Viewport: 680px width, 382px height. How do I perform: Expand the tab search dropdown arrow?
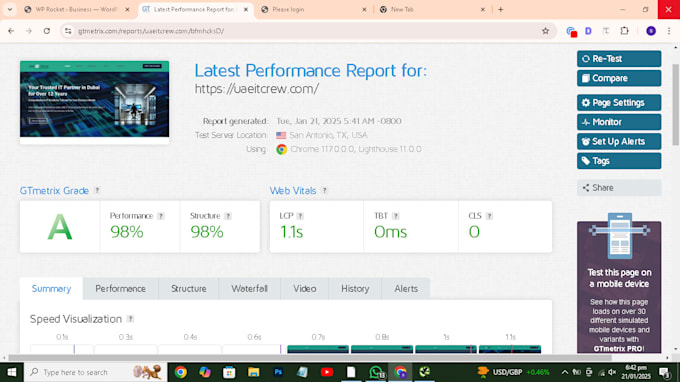[x=10, y=9]
